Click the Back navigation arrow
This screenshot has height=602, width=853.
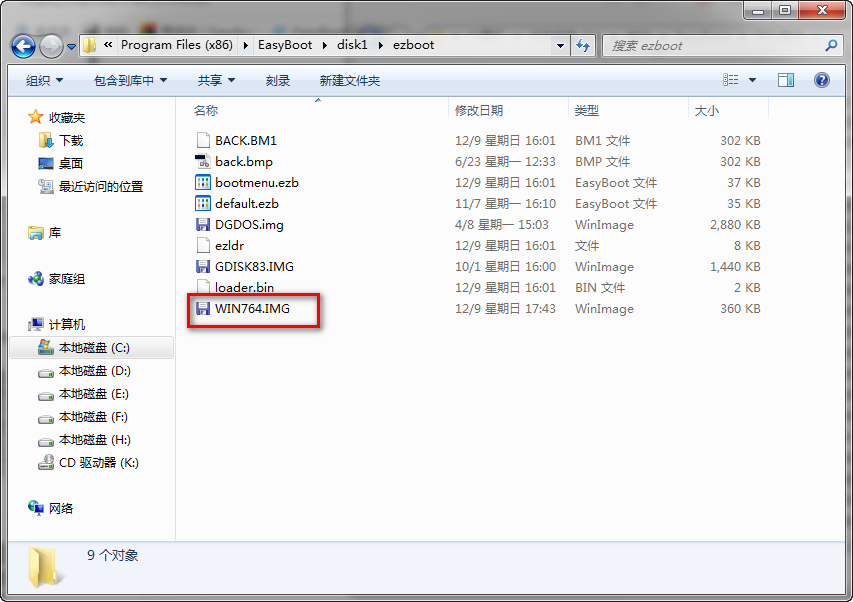[22, 45]
